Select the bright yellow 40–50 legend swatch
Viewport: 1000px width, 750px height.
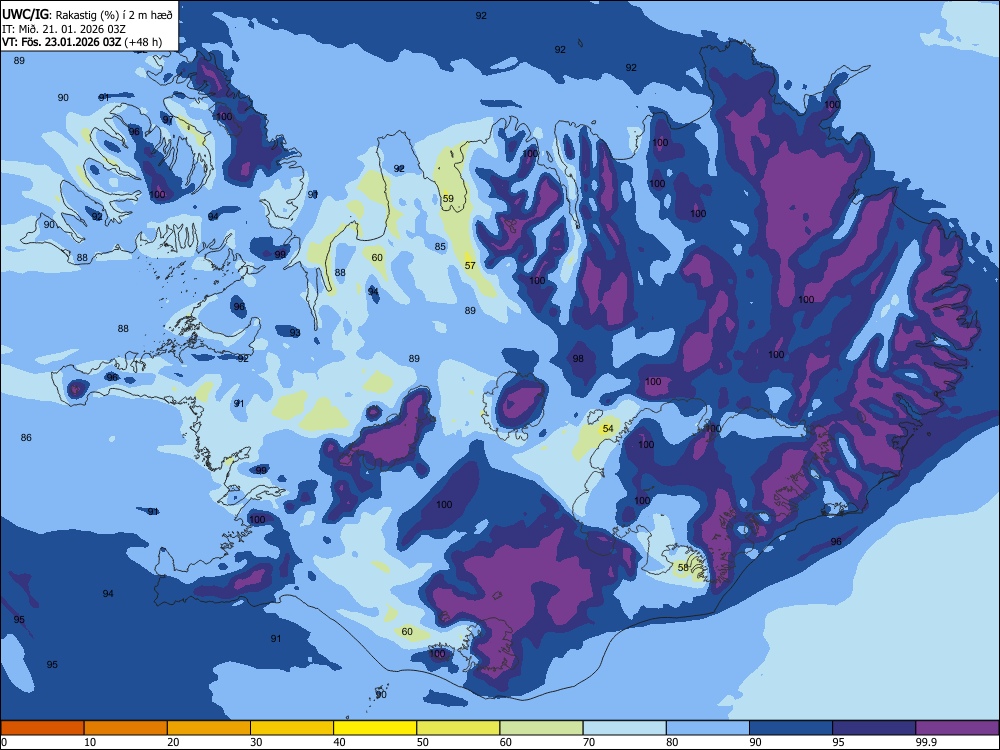pyautogui.click(x=375, y=728)
